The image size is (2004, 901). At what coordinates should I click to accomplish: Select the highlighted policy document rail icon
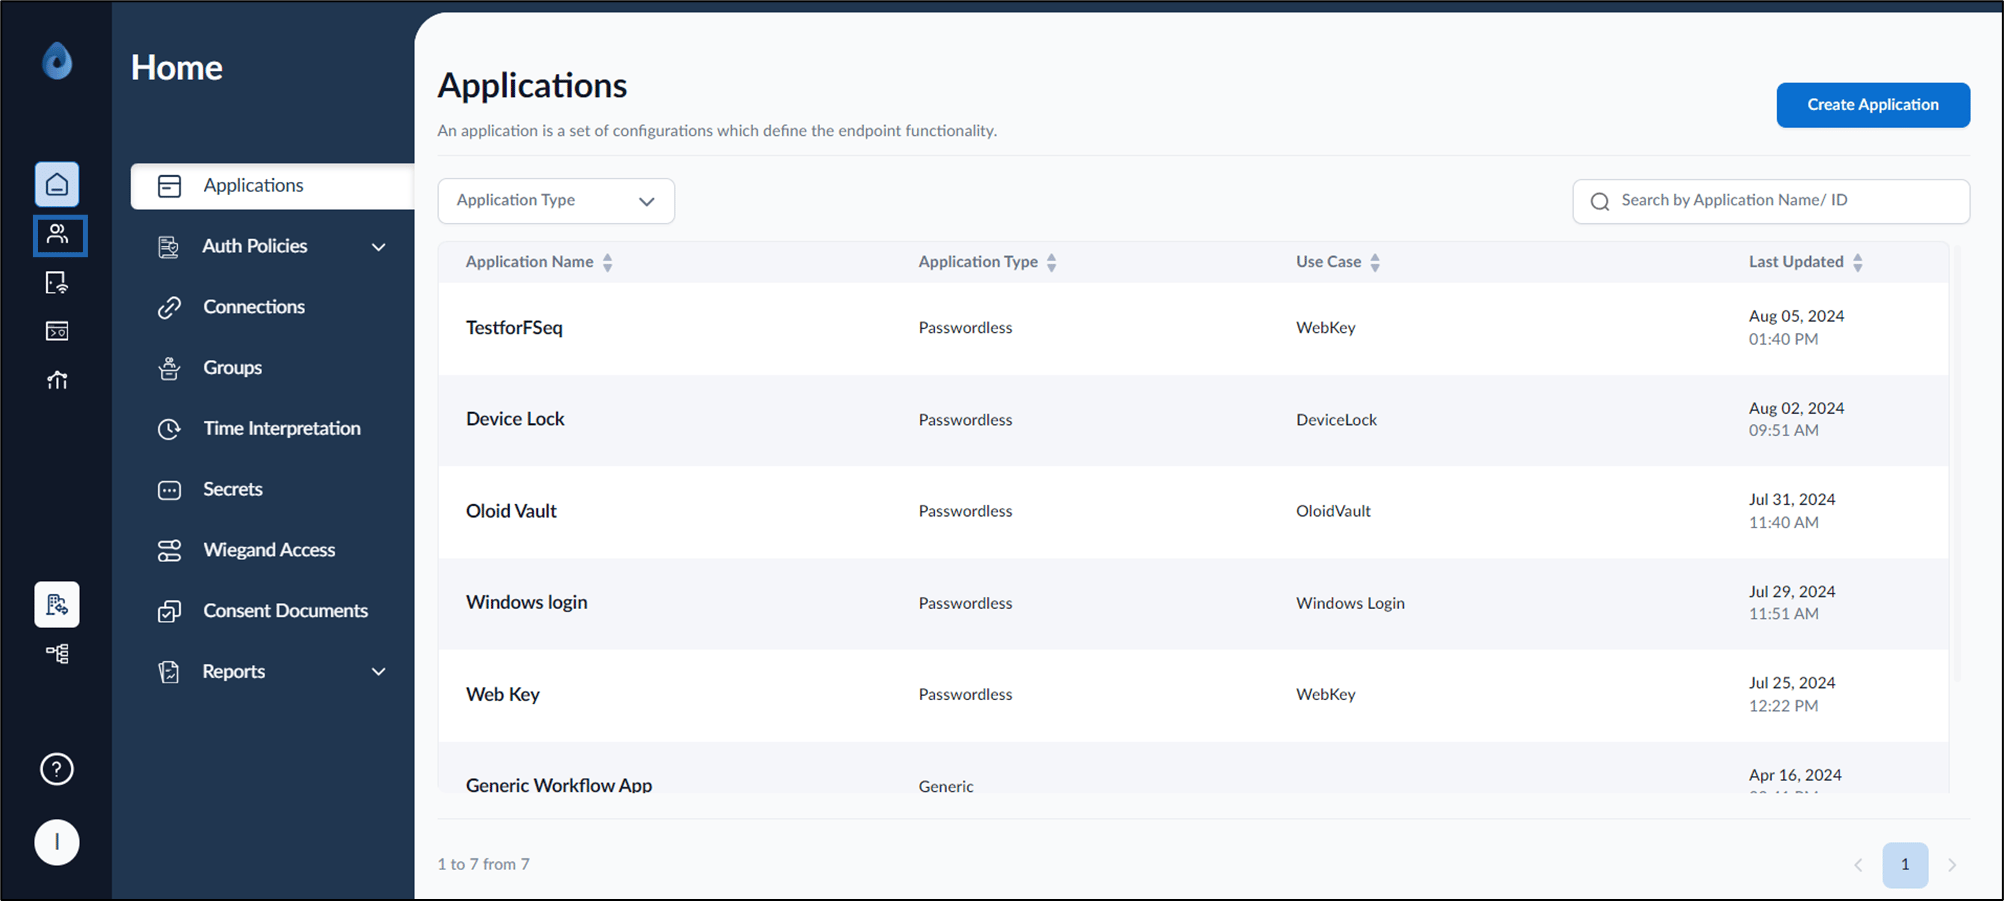point(57,605)
